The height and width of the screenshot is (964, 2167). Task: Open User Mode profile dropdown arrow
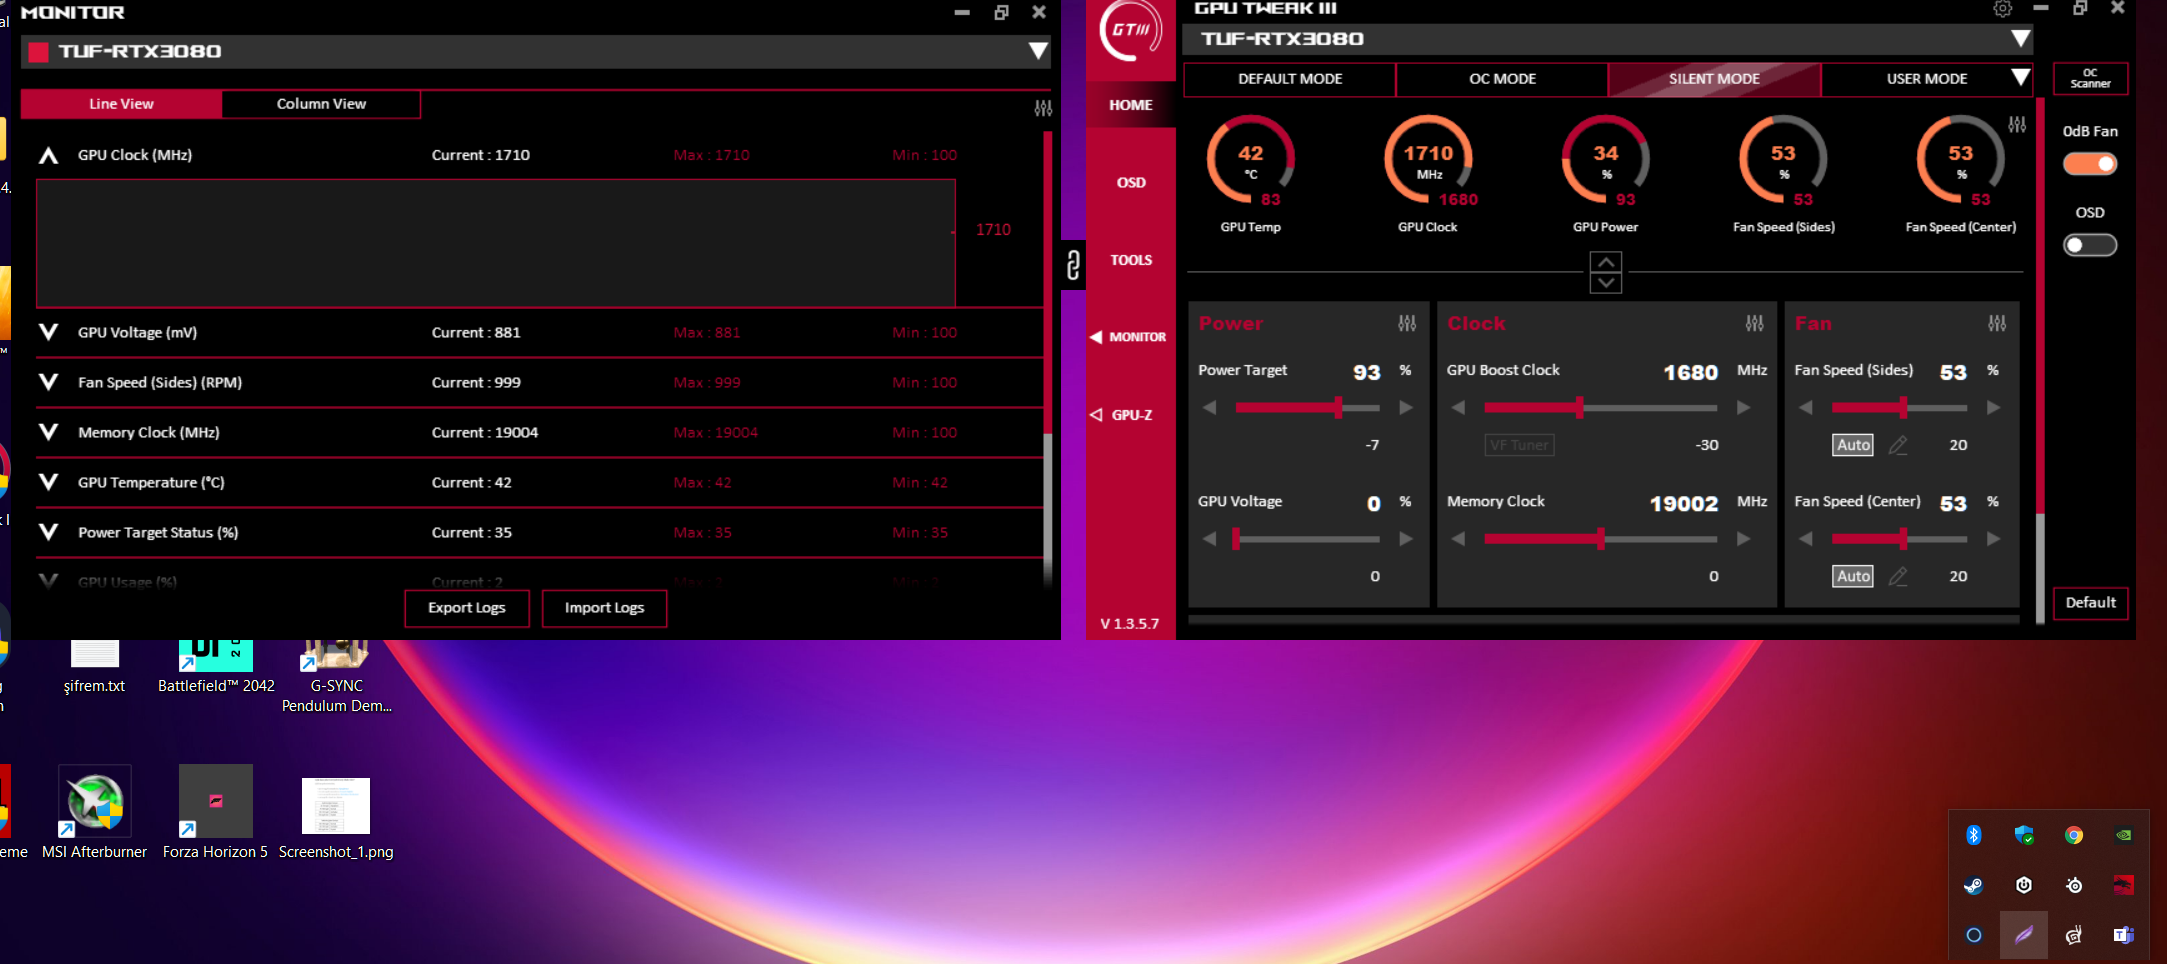(x=2021, y=78)
